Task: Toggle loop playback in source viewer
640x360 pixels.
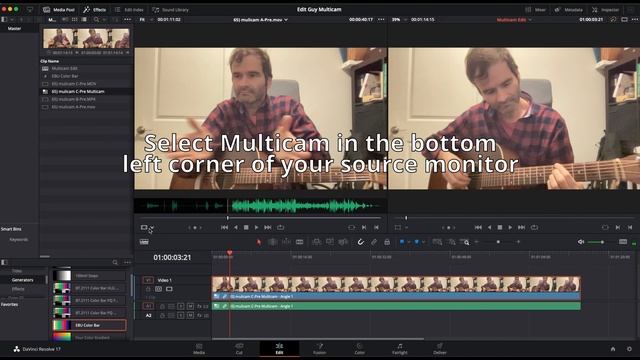Action: pos(280,227)
